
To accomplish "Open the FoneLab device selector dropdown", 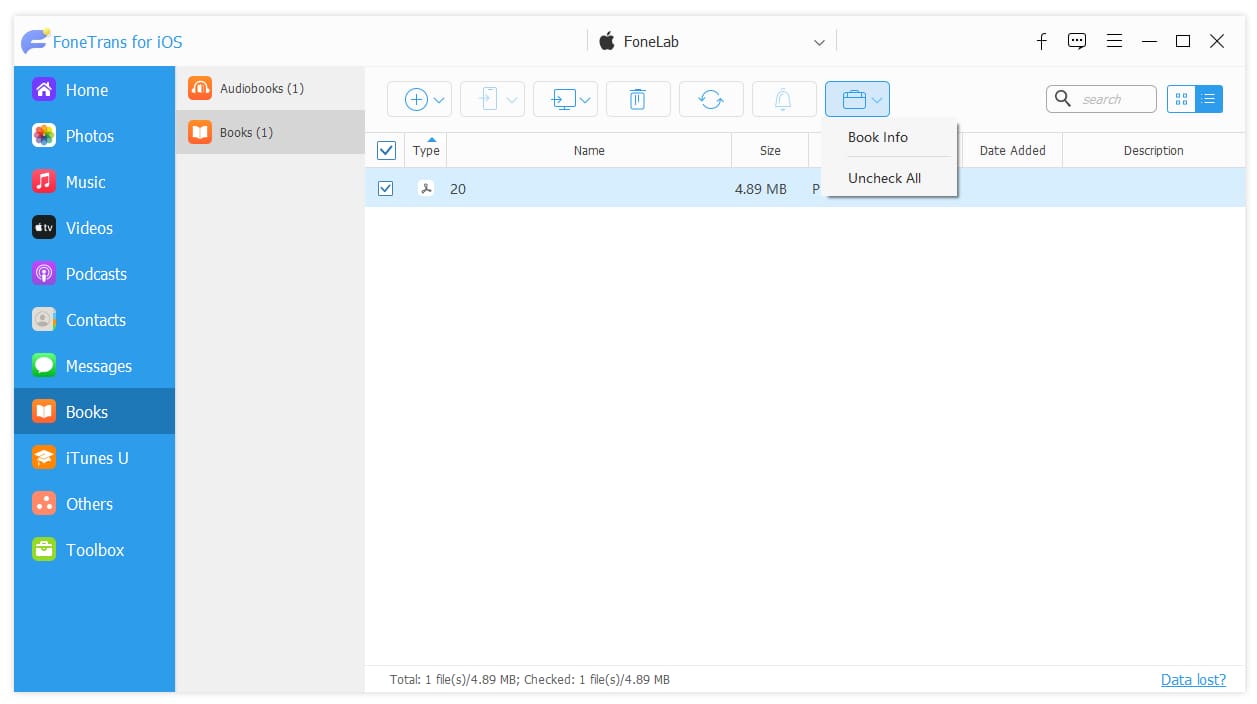I will [x=712, y=42].
